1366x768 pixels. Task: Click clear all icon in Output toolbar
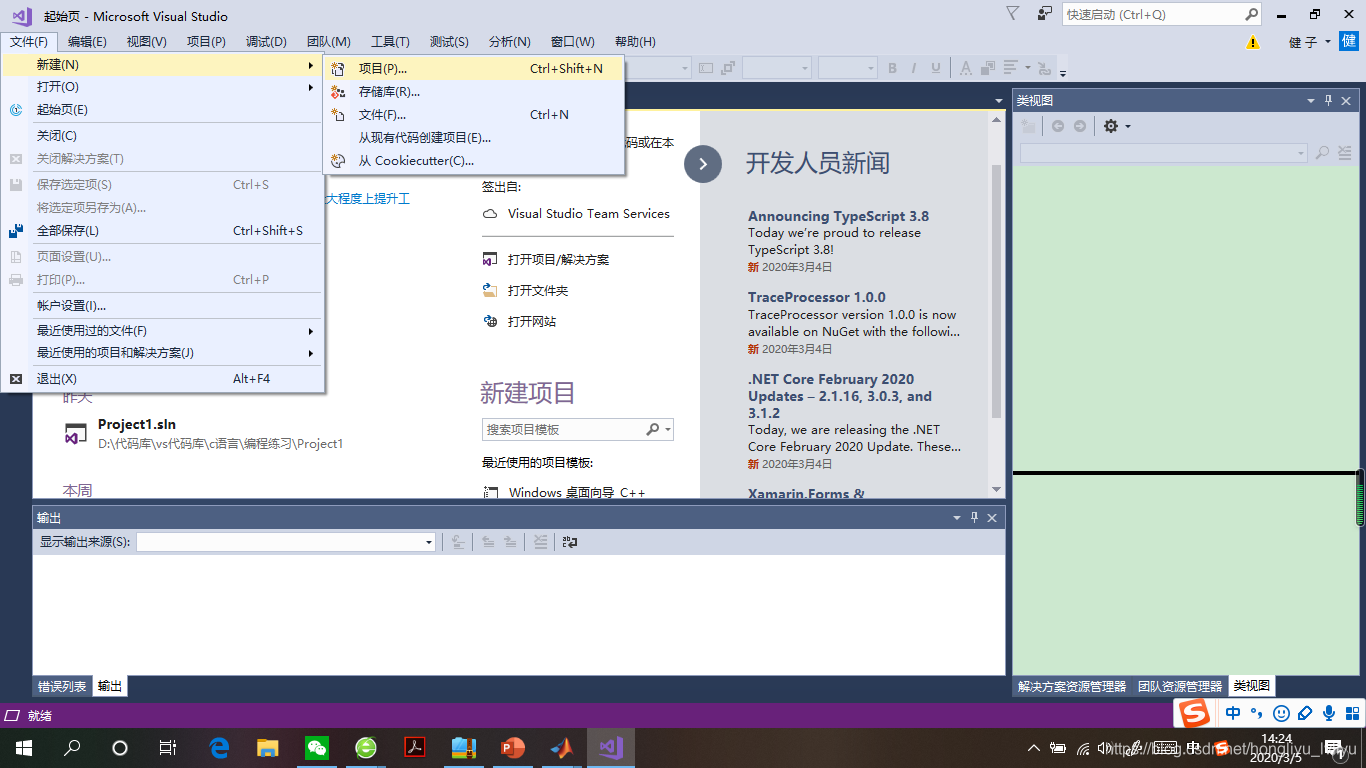(x=540, y=542)
